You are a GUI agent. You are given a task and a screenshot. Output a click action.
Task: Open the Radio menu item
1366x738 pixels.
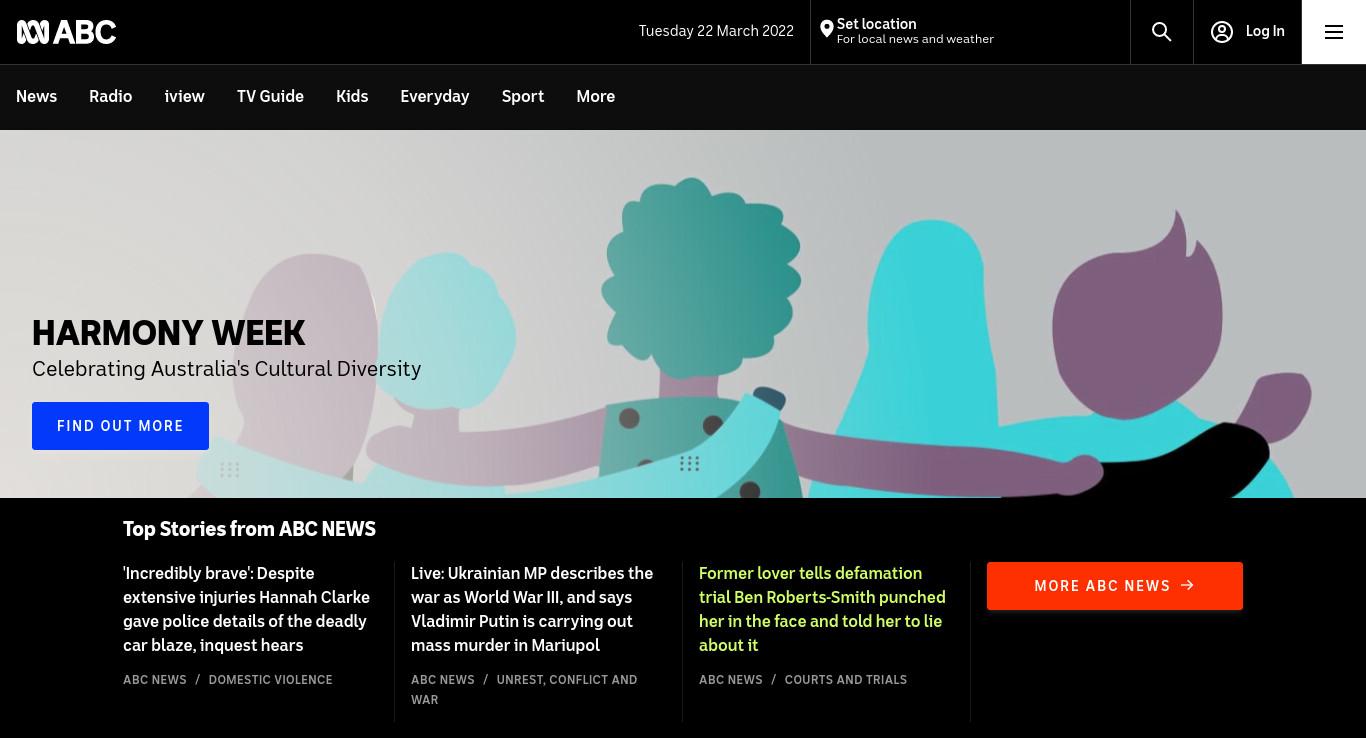coord(110,97)
